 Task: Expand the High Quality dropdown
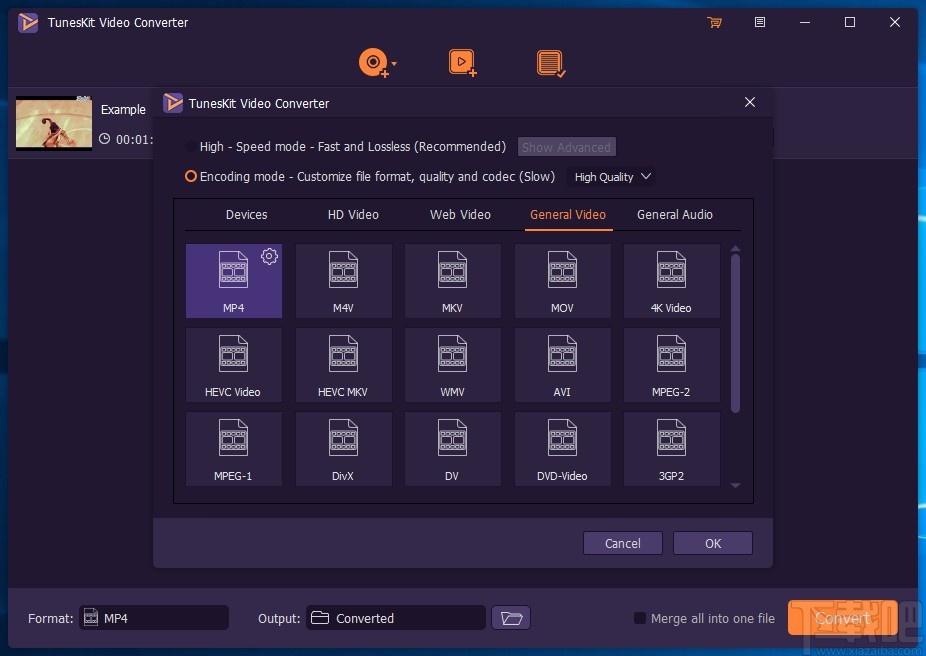[x=612, y=177]
